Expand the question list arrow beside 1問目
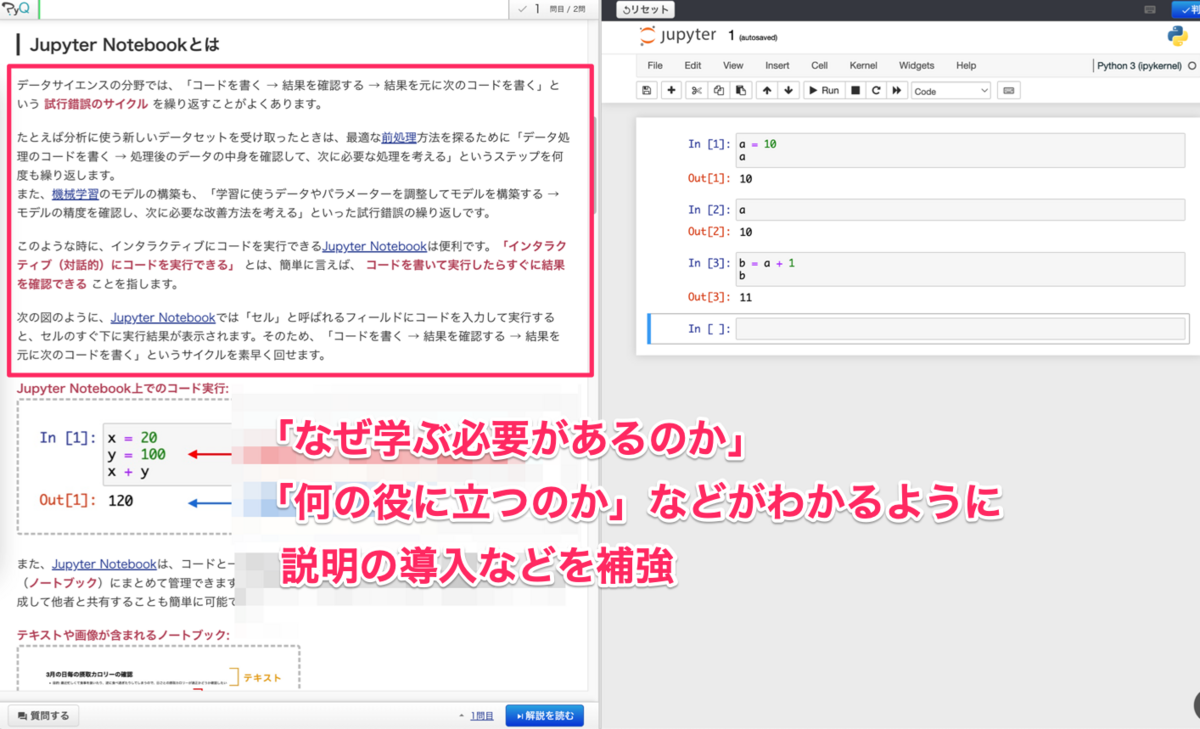 (461, 716)
